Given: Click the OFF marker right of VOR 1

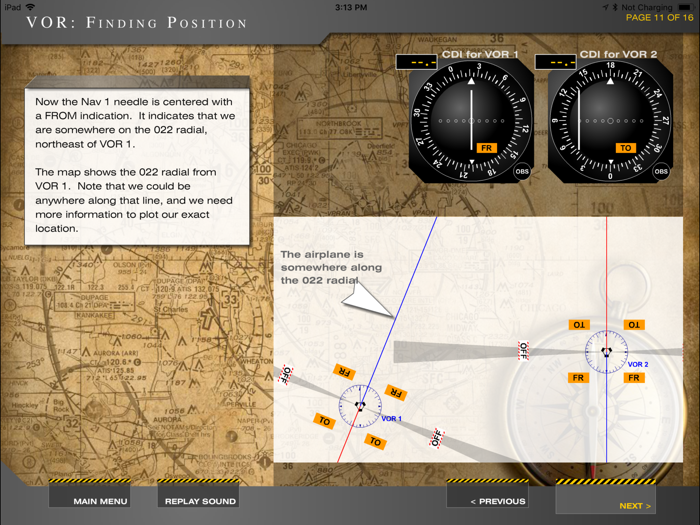Looking at the screenshot, I should point(437,438).
